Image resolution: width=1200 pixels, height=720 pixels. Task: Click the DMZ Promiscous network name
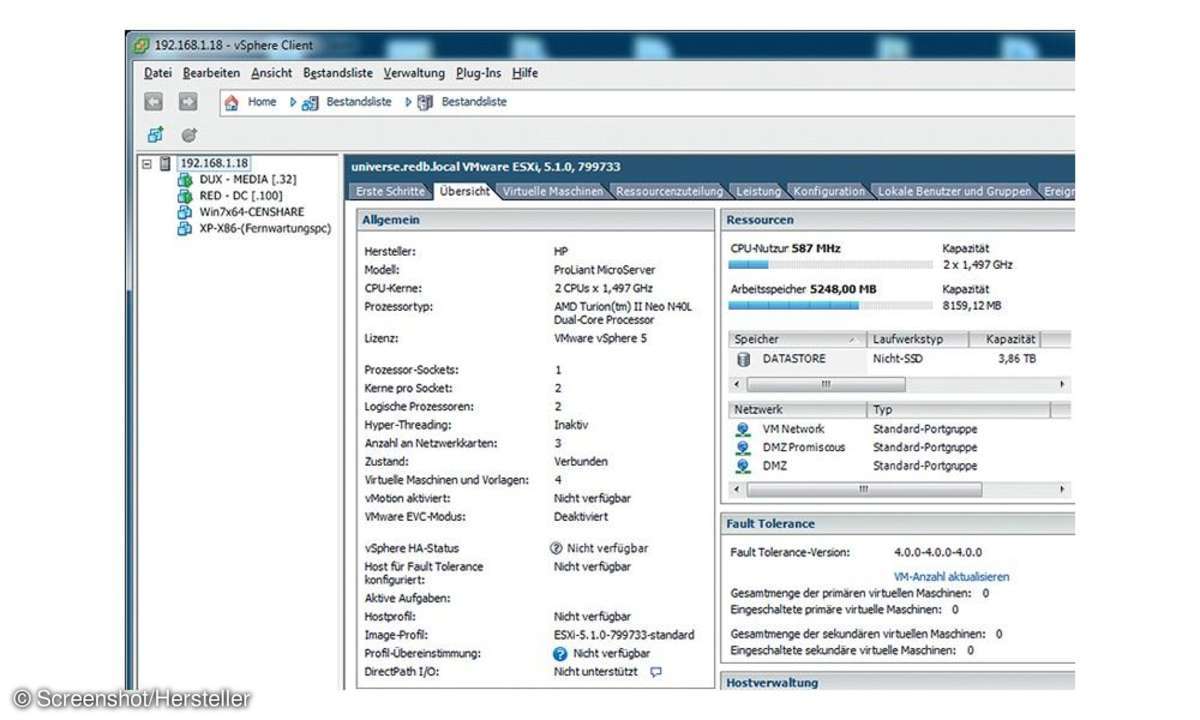803,447
